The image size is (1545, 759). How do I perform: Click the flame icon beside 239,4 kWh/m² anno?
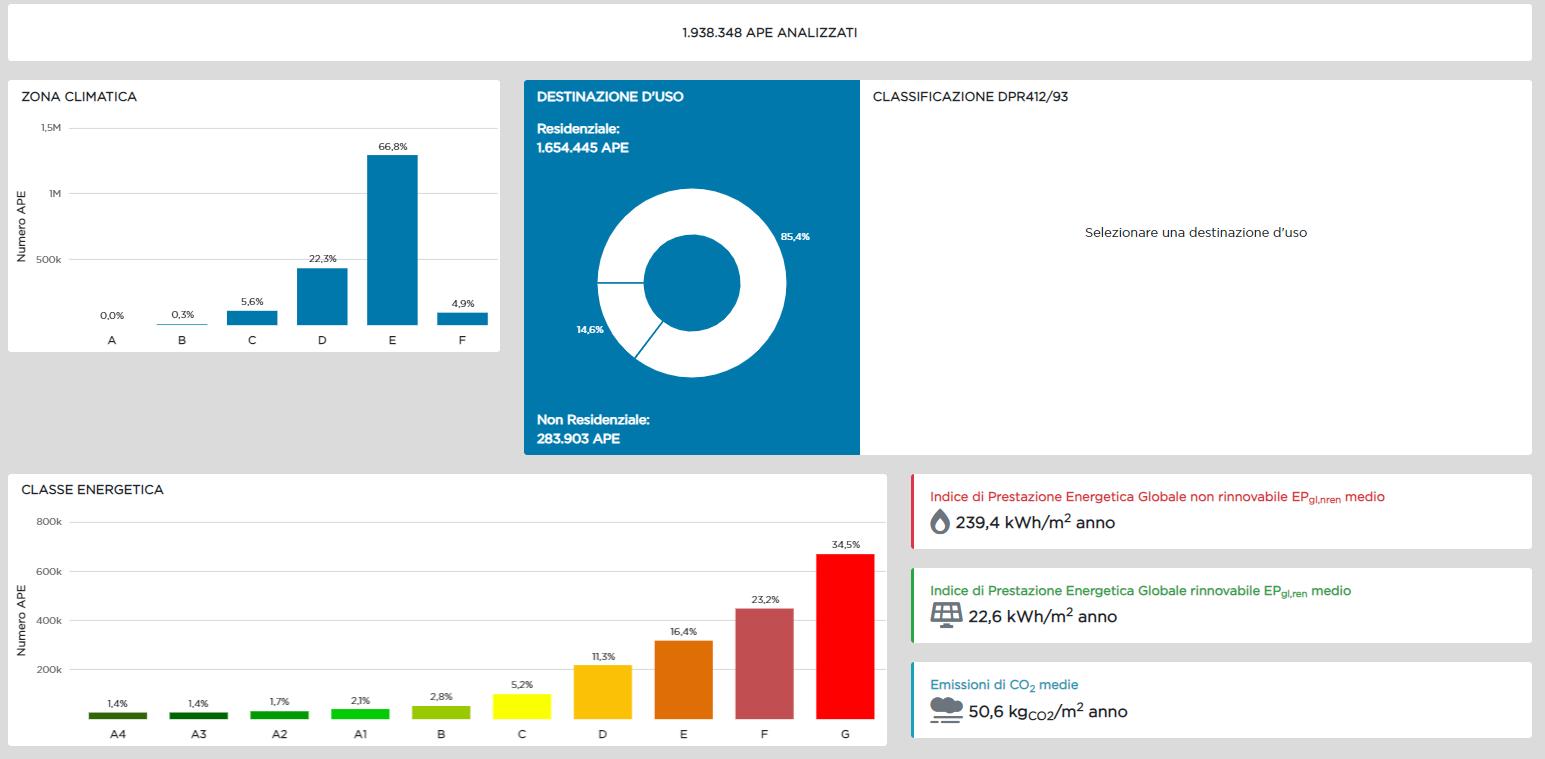pos(940,522)
